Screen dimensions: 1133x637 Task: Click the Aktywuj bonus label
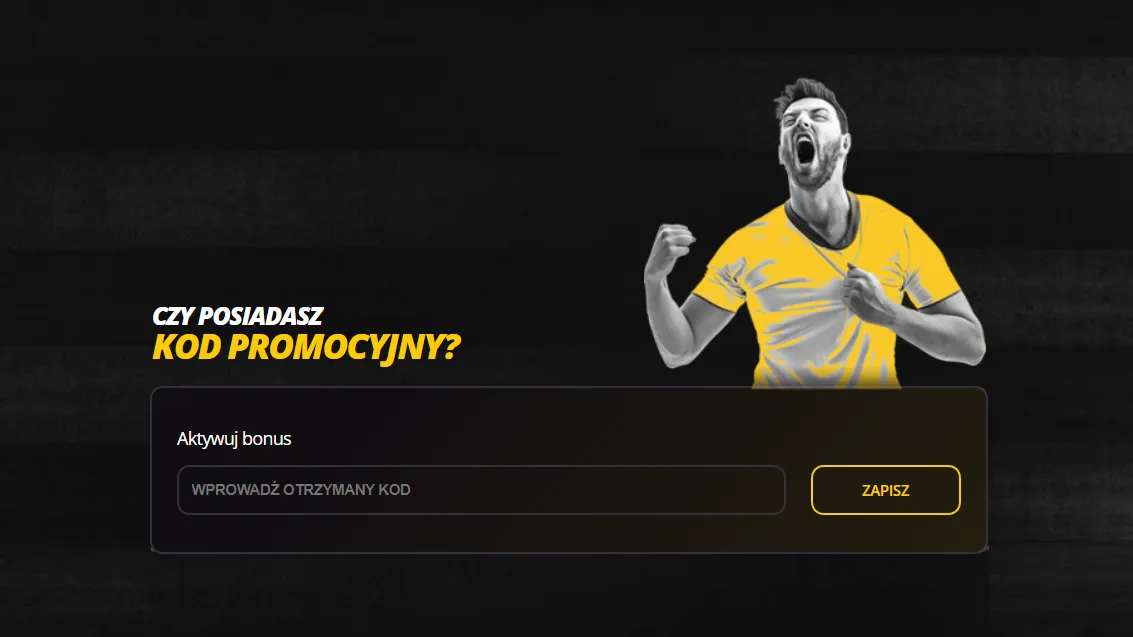[x=234, y=438]
